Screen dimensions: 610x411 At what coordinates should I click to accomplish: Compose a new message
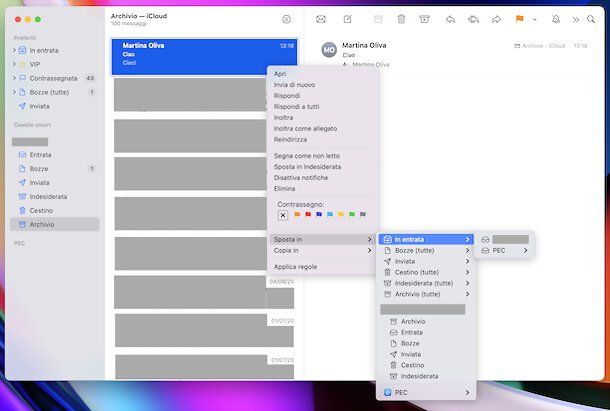tap(347, 19)
